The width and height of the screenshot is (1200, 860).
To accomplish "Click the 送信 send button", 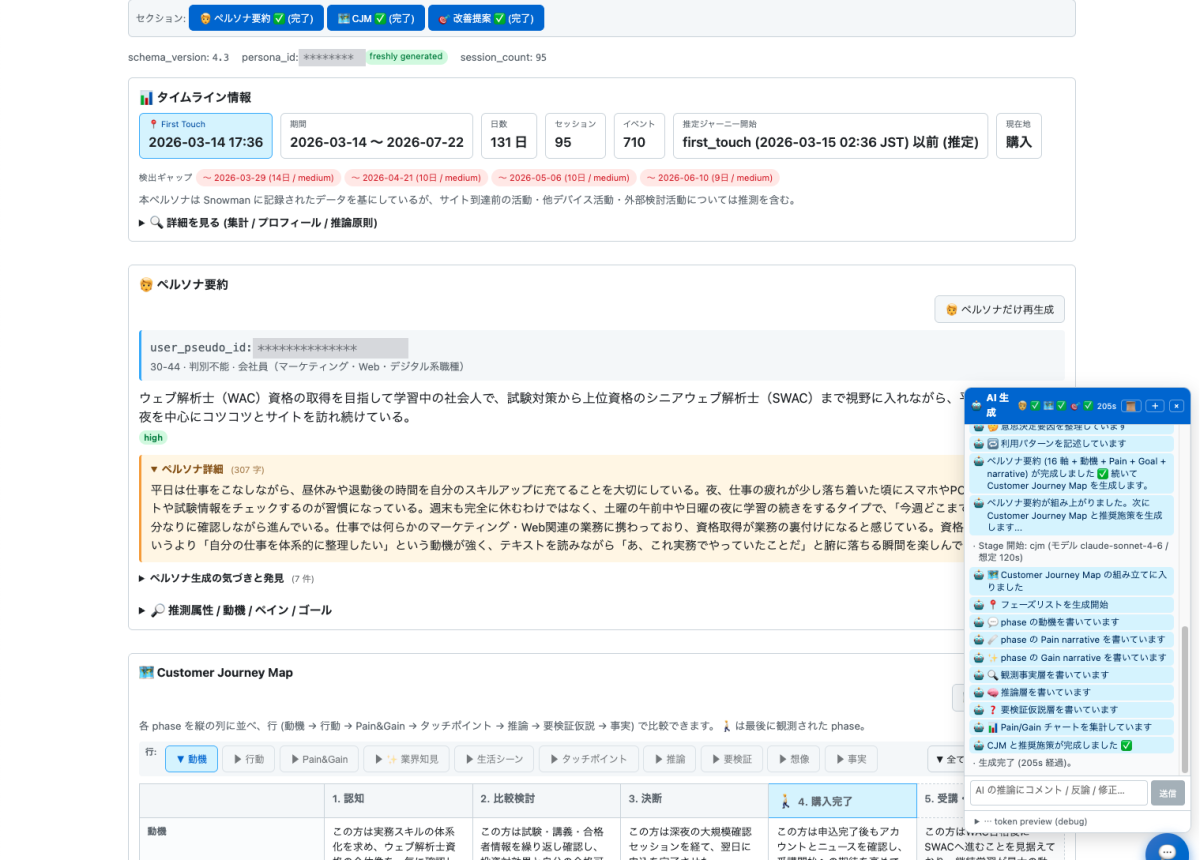I will [1167, 793].
